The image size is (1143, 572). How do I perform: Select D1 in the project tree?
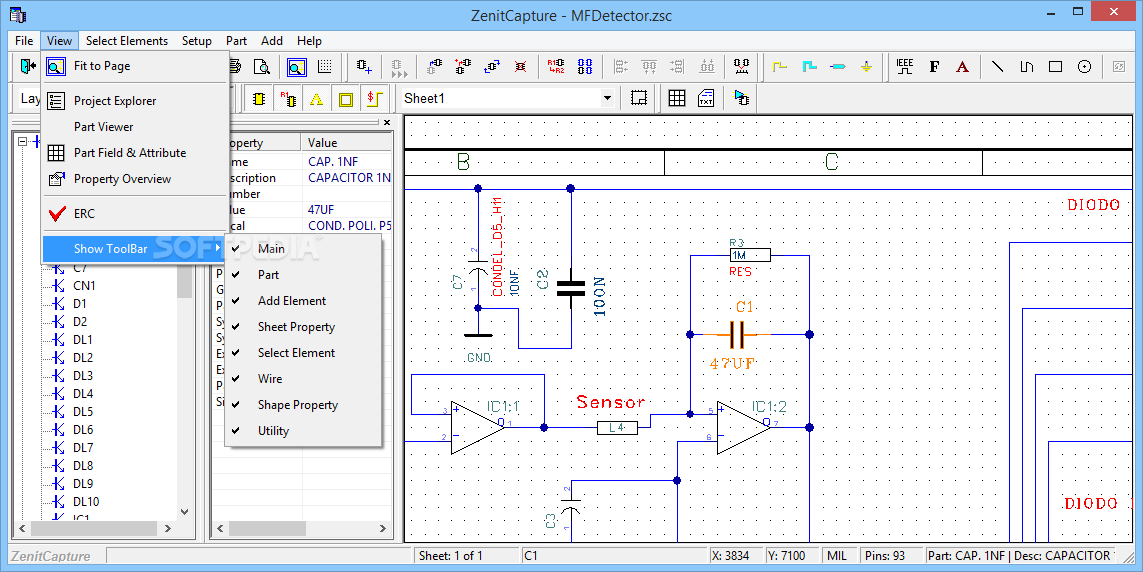[x=79, y=304]
